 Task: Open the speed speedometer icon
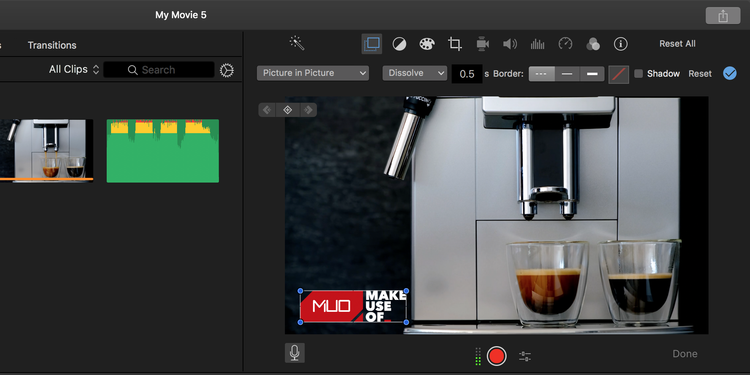(x=565, y=44)
